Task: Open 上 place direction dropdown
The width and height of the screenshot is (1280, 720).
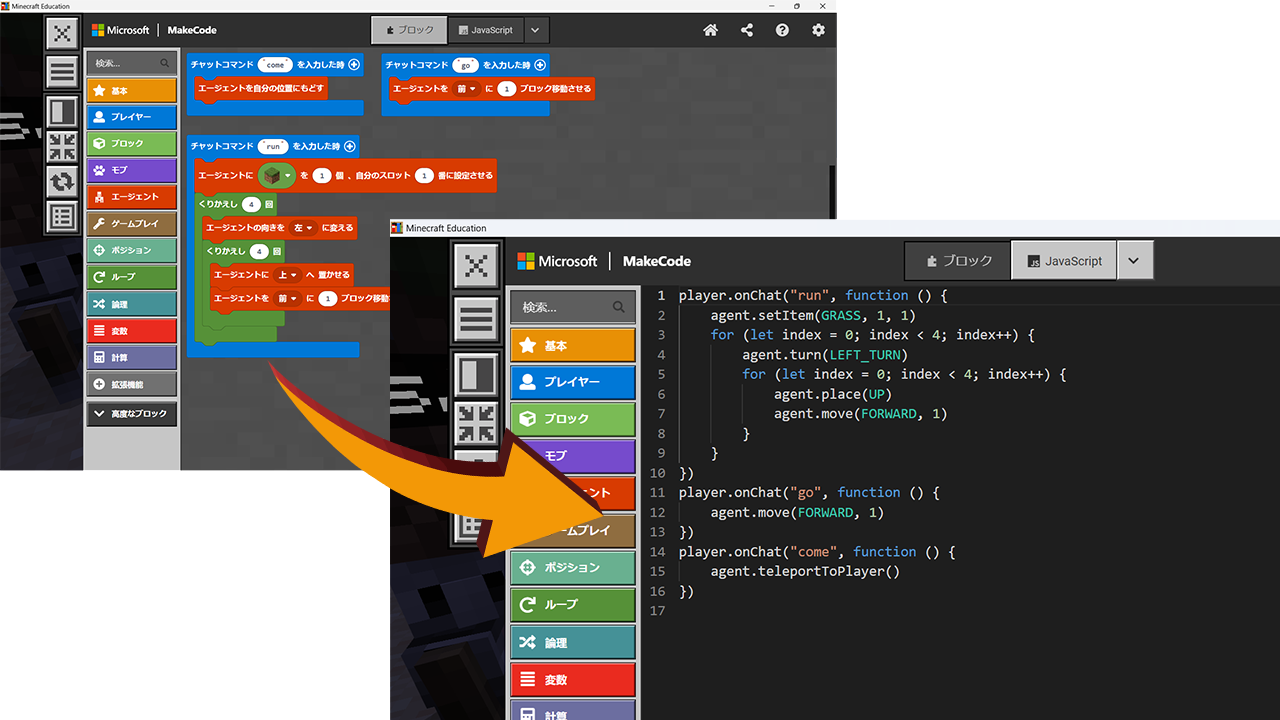Action: click(287, 274)
